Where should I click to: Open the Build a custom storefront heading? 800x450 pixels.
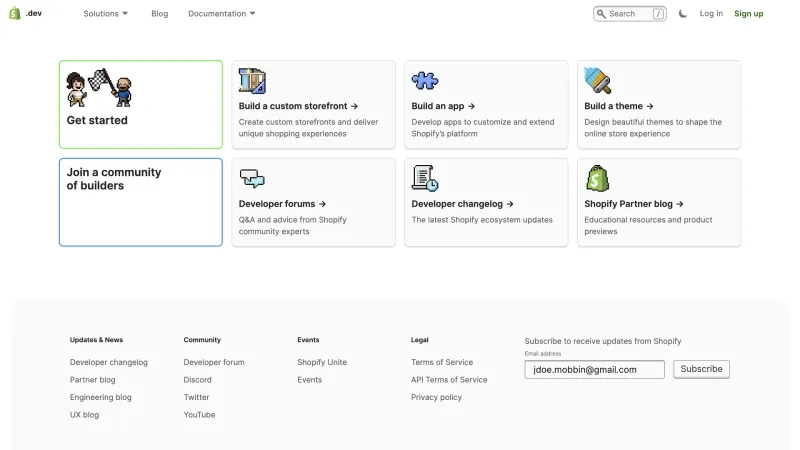pyautogui.click(x=293, y=106)
